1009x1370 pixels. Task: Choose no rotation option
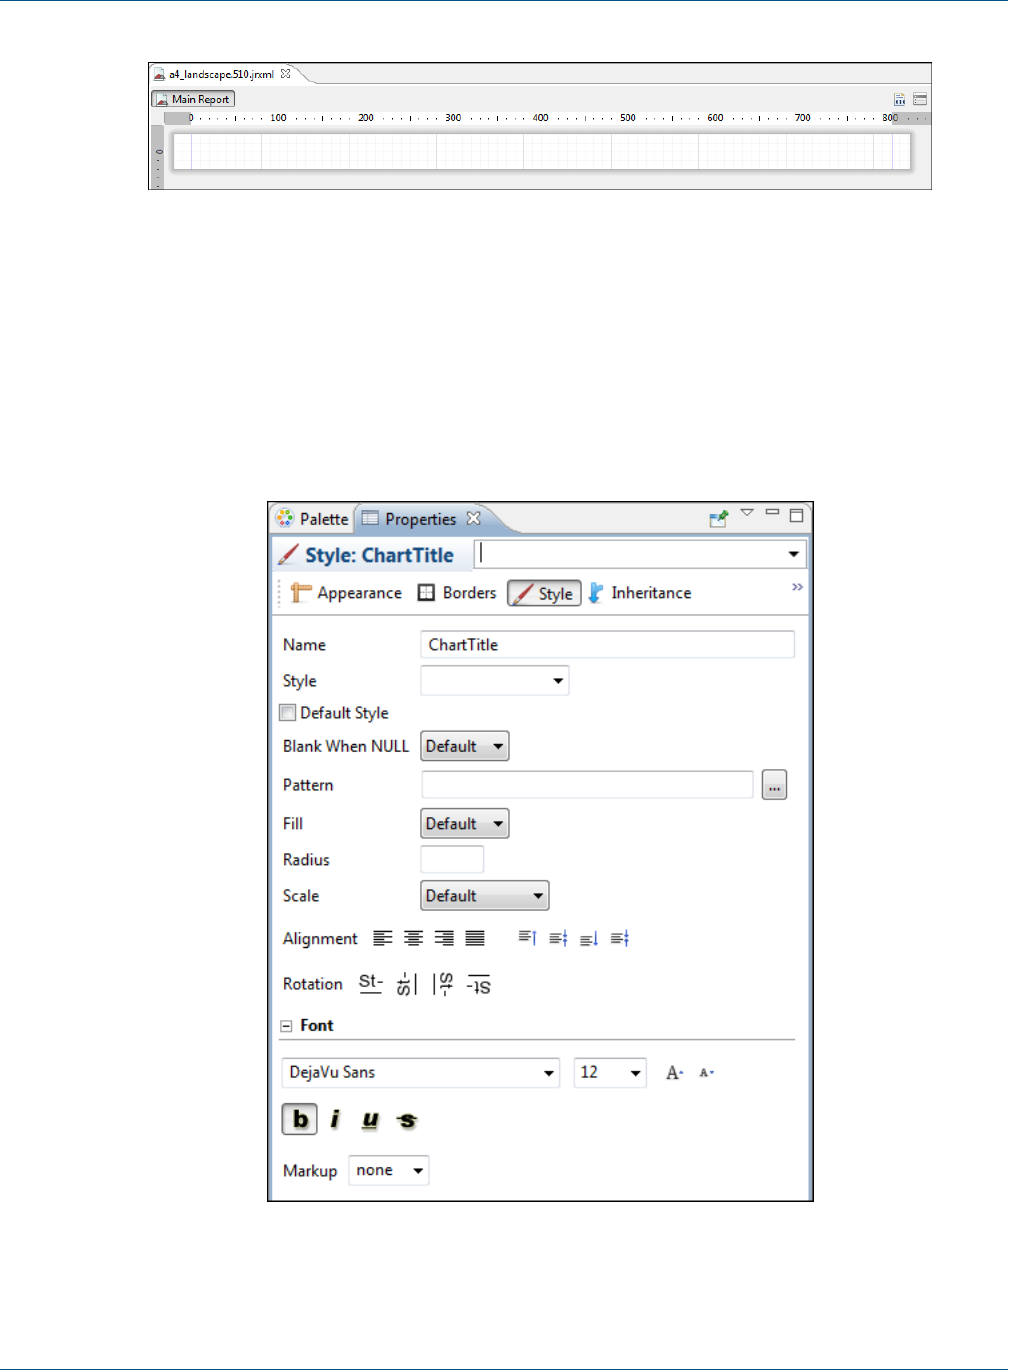pyautogui.click(x=370, y=983)
